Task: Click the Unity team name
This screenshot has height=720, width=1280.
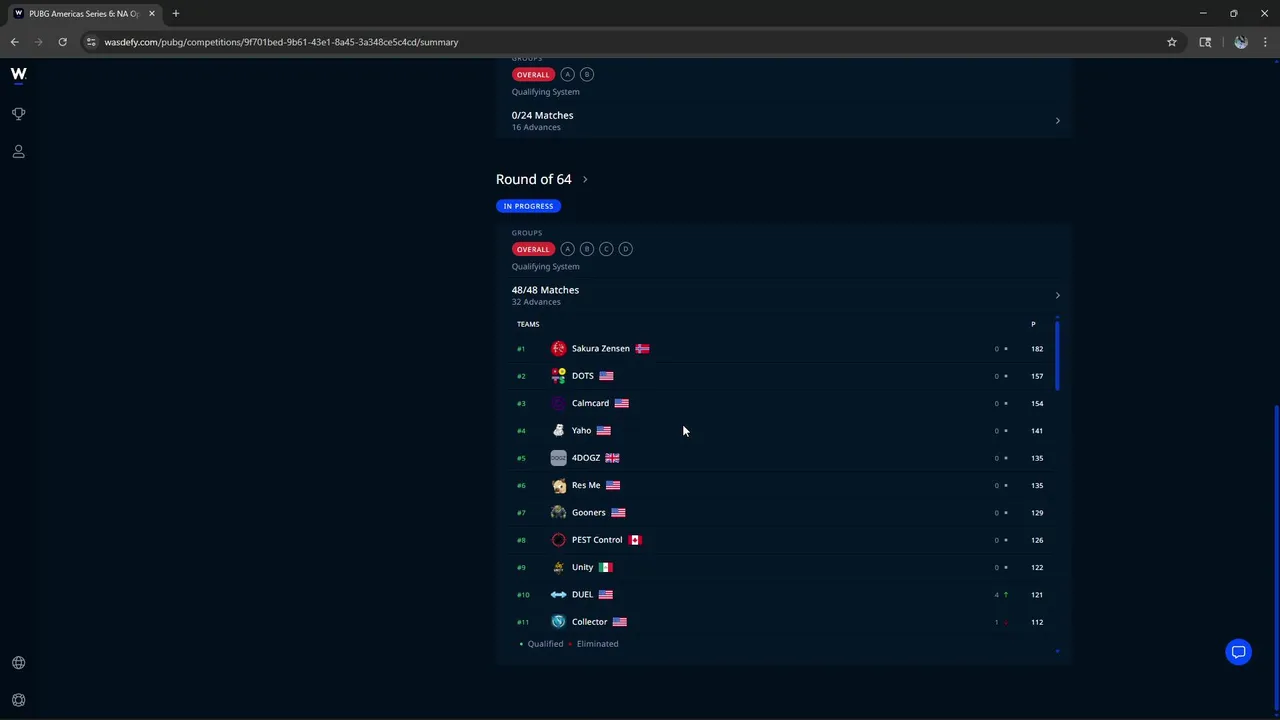Action: [582, 567]
